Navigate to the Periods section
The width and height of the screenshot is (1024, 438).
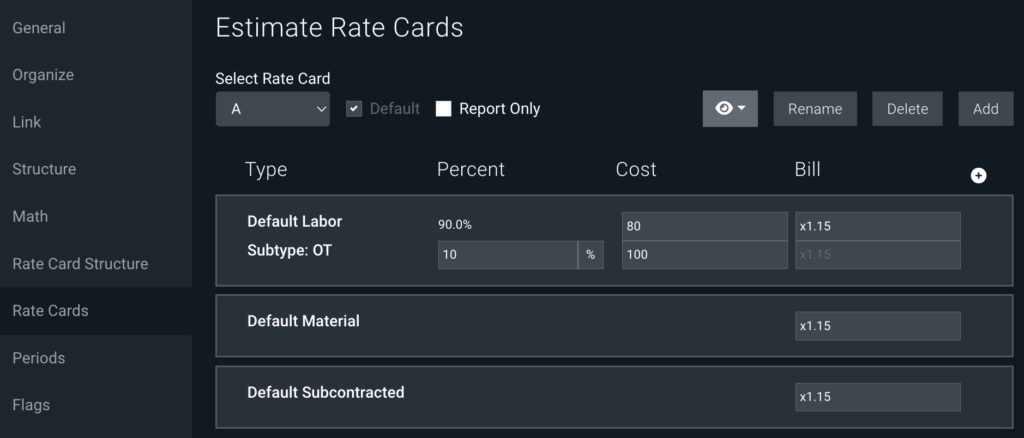[39, 358]
